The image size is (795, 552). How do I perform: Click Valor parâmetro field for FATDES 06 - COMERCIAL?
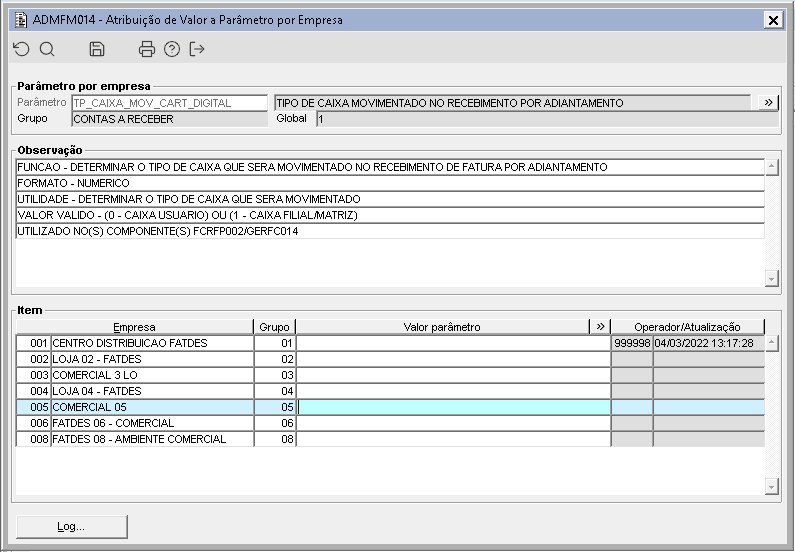click(454, 423)
